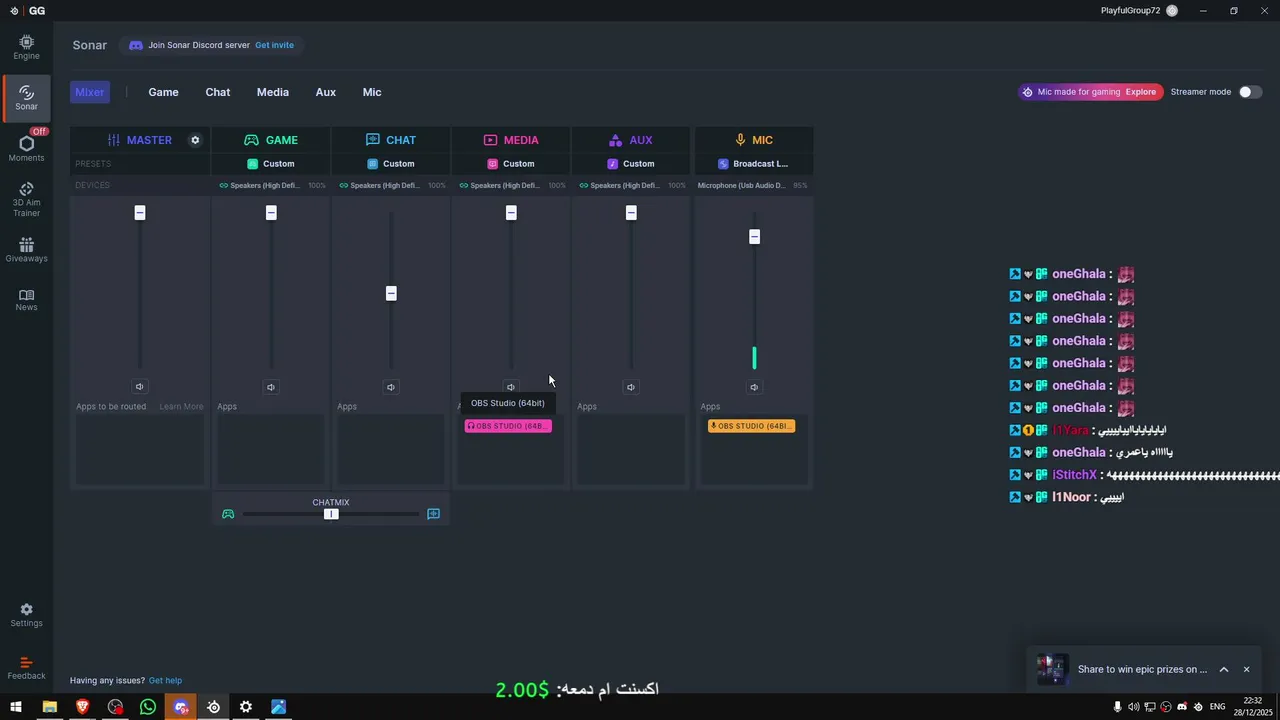Image resolution: width=1280 pixels, height=720 pixels.
Task: Toggle Streamer mode switch
Action: [x=1250, y=92]
